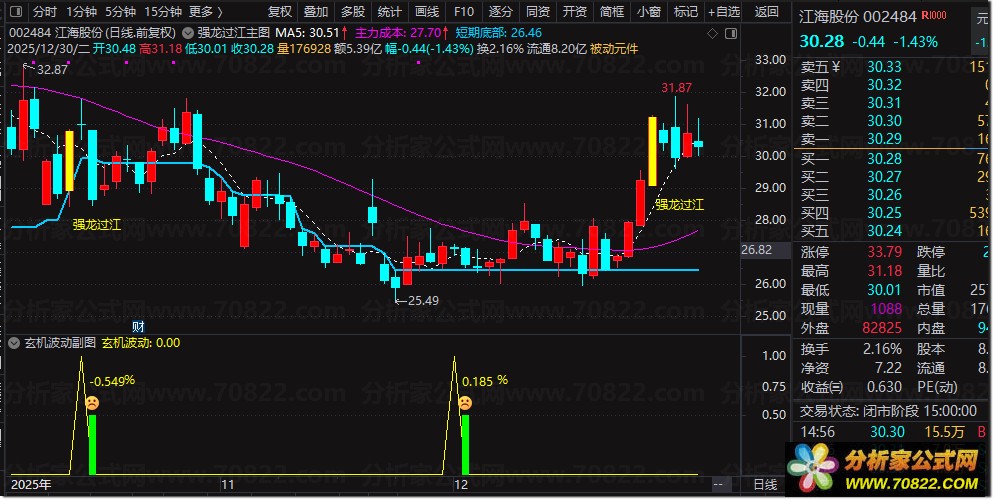The image size is (995, 500).
Task: Open F10 company info
Action: tap(464, 11)
